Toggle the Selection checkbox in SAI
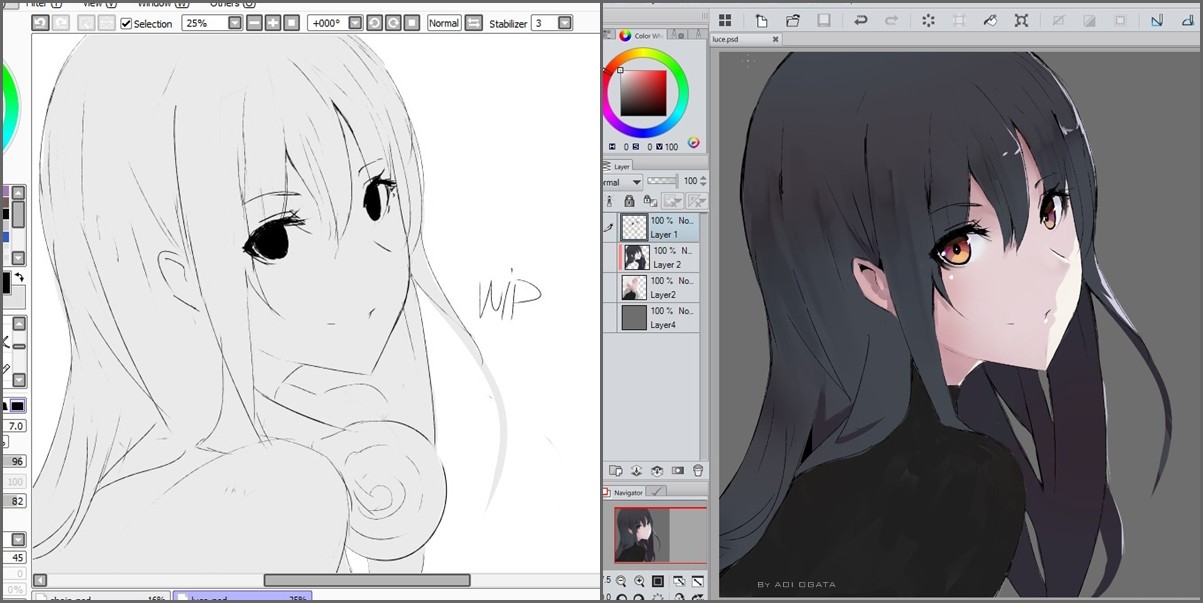The height and width of the screenshot is (603, 1203). pyautogui.click(x=126, y=23)
